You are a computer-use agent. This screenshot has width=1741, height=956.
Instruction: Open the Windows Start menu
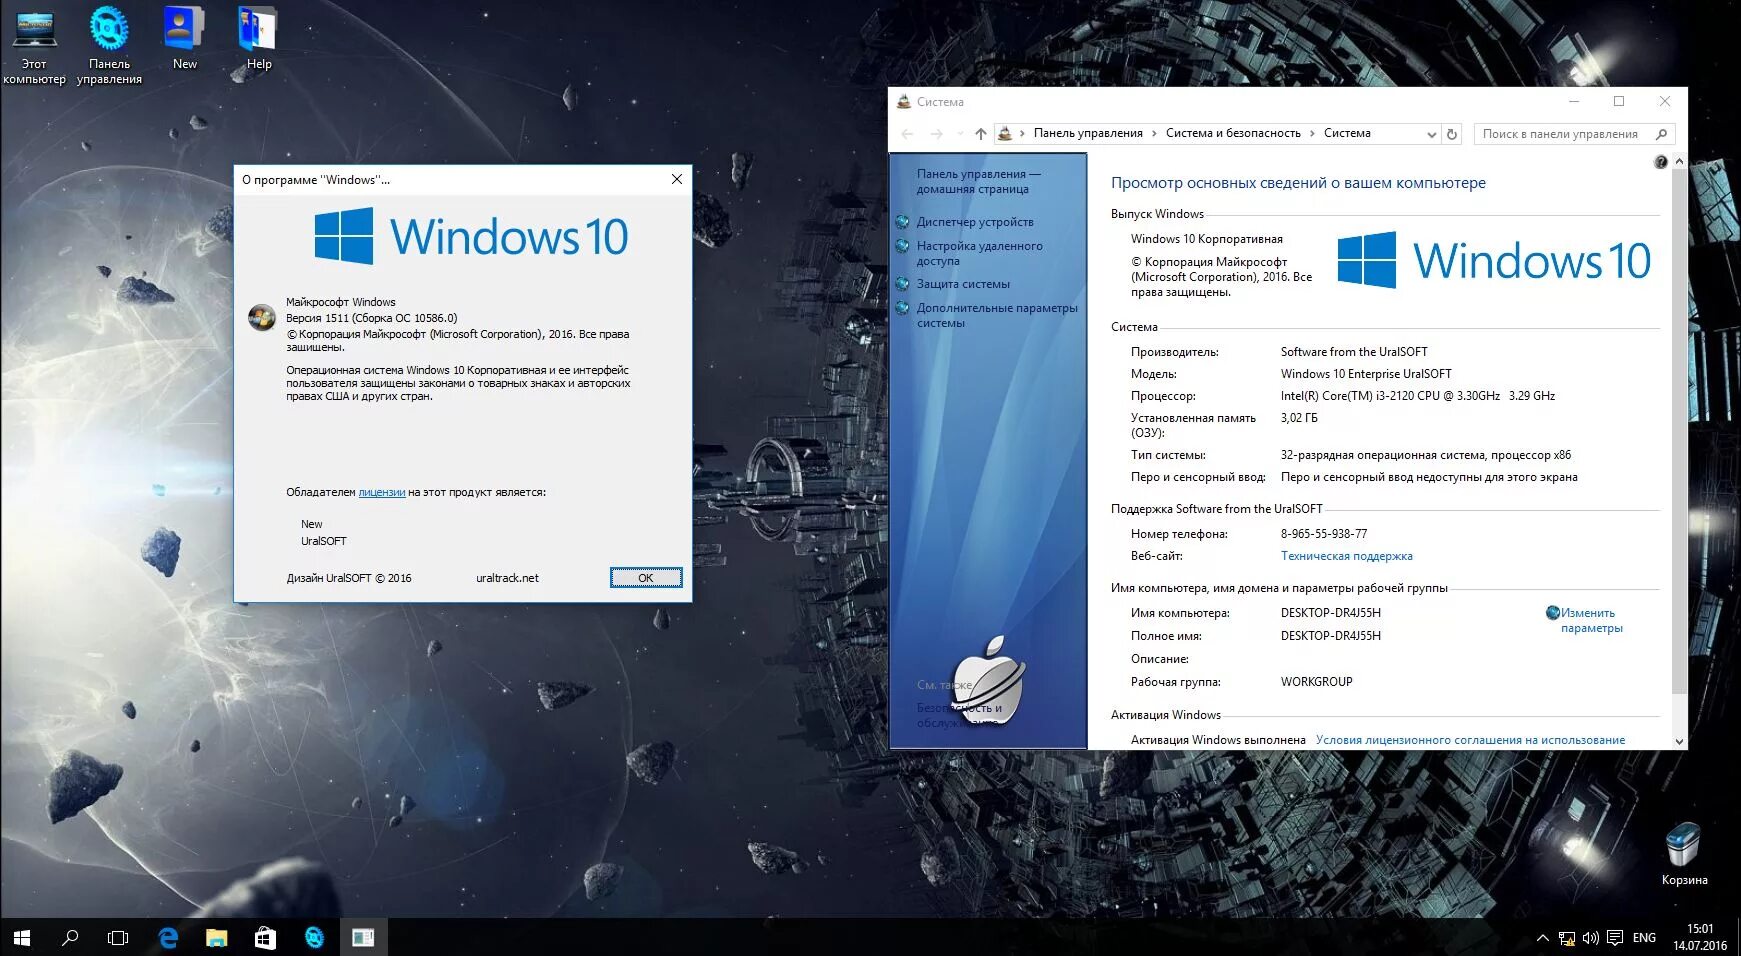pos(22,938)
